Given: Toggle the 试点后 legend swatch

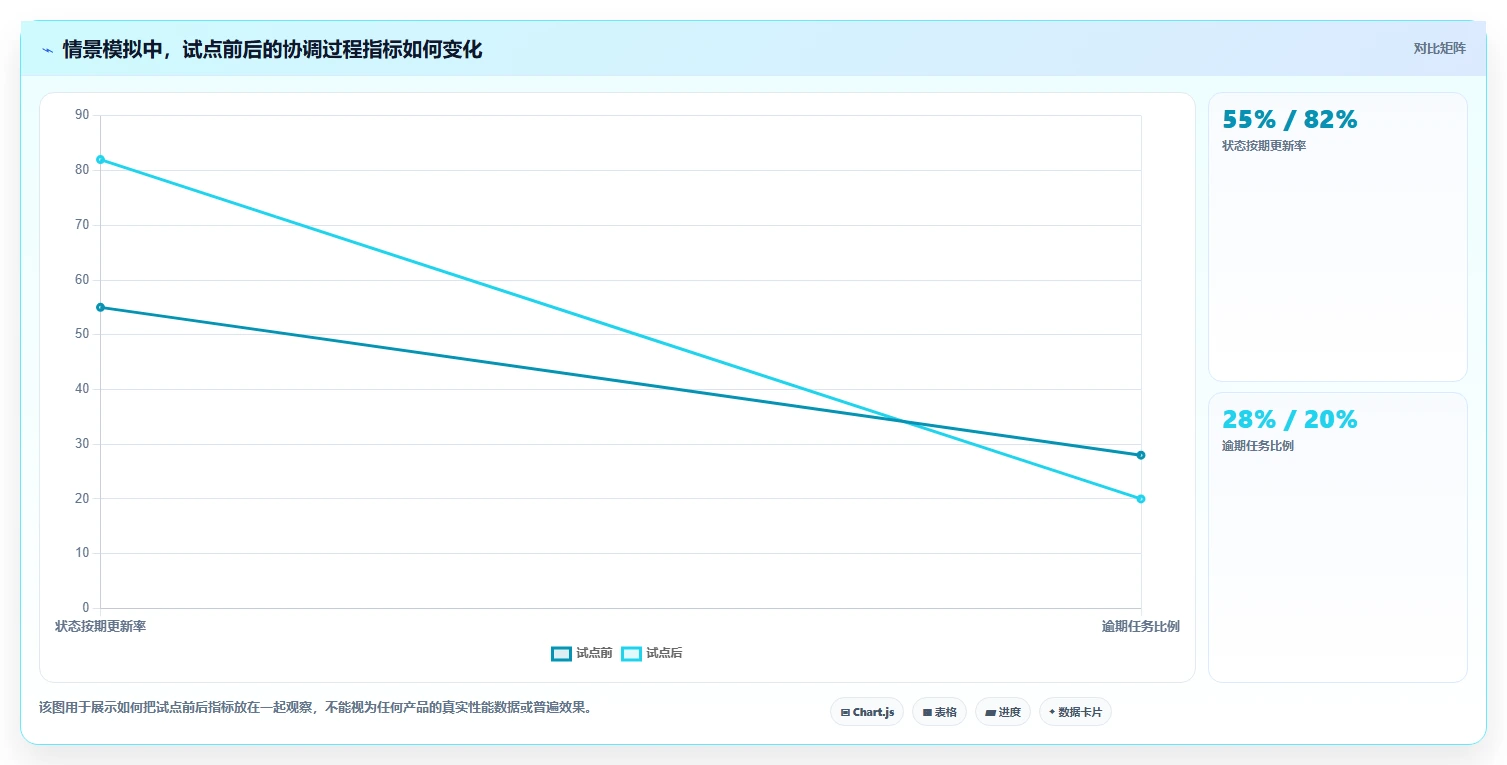Looking at the screenshot, I should click(x=631, y=654).
